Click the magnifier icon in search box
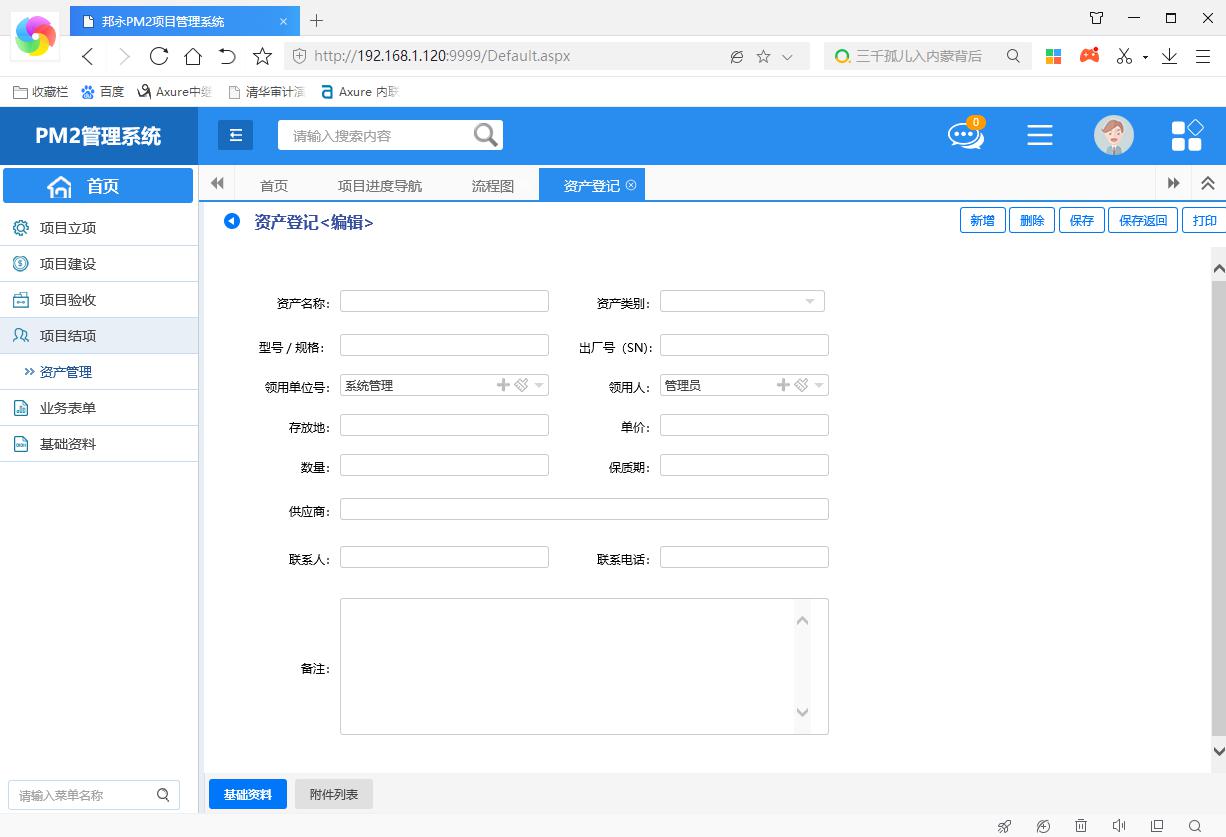The width and height of the screenshot is (1226, 837). click(485, 135)
